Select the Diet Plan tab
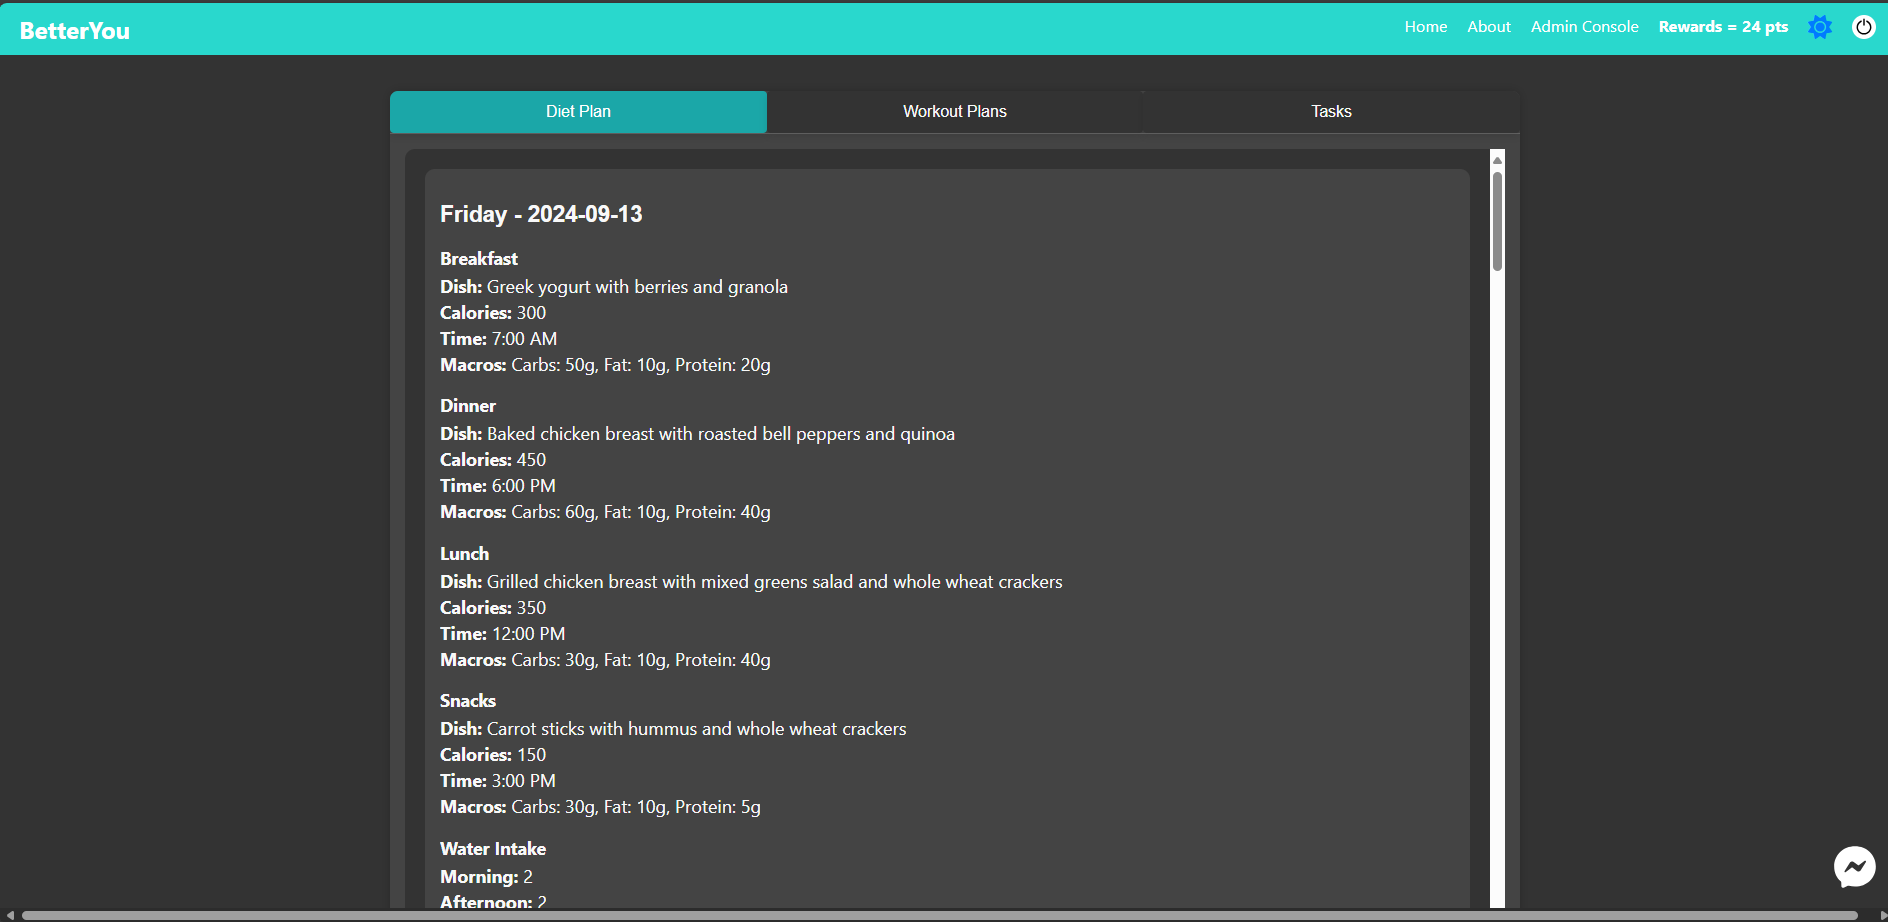 578,112
